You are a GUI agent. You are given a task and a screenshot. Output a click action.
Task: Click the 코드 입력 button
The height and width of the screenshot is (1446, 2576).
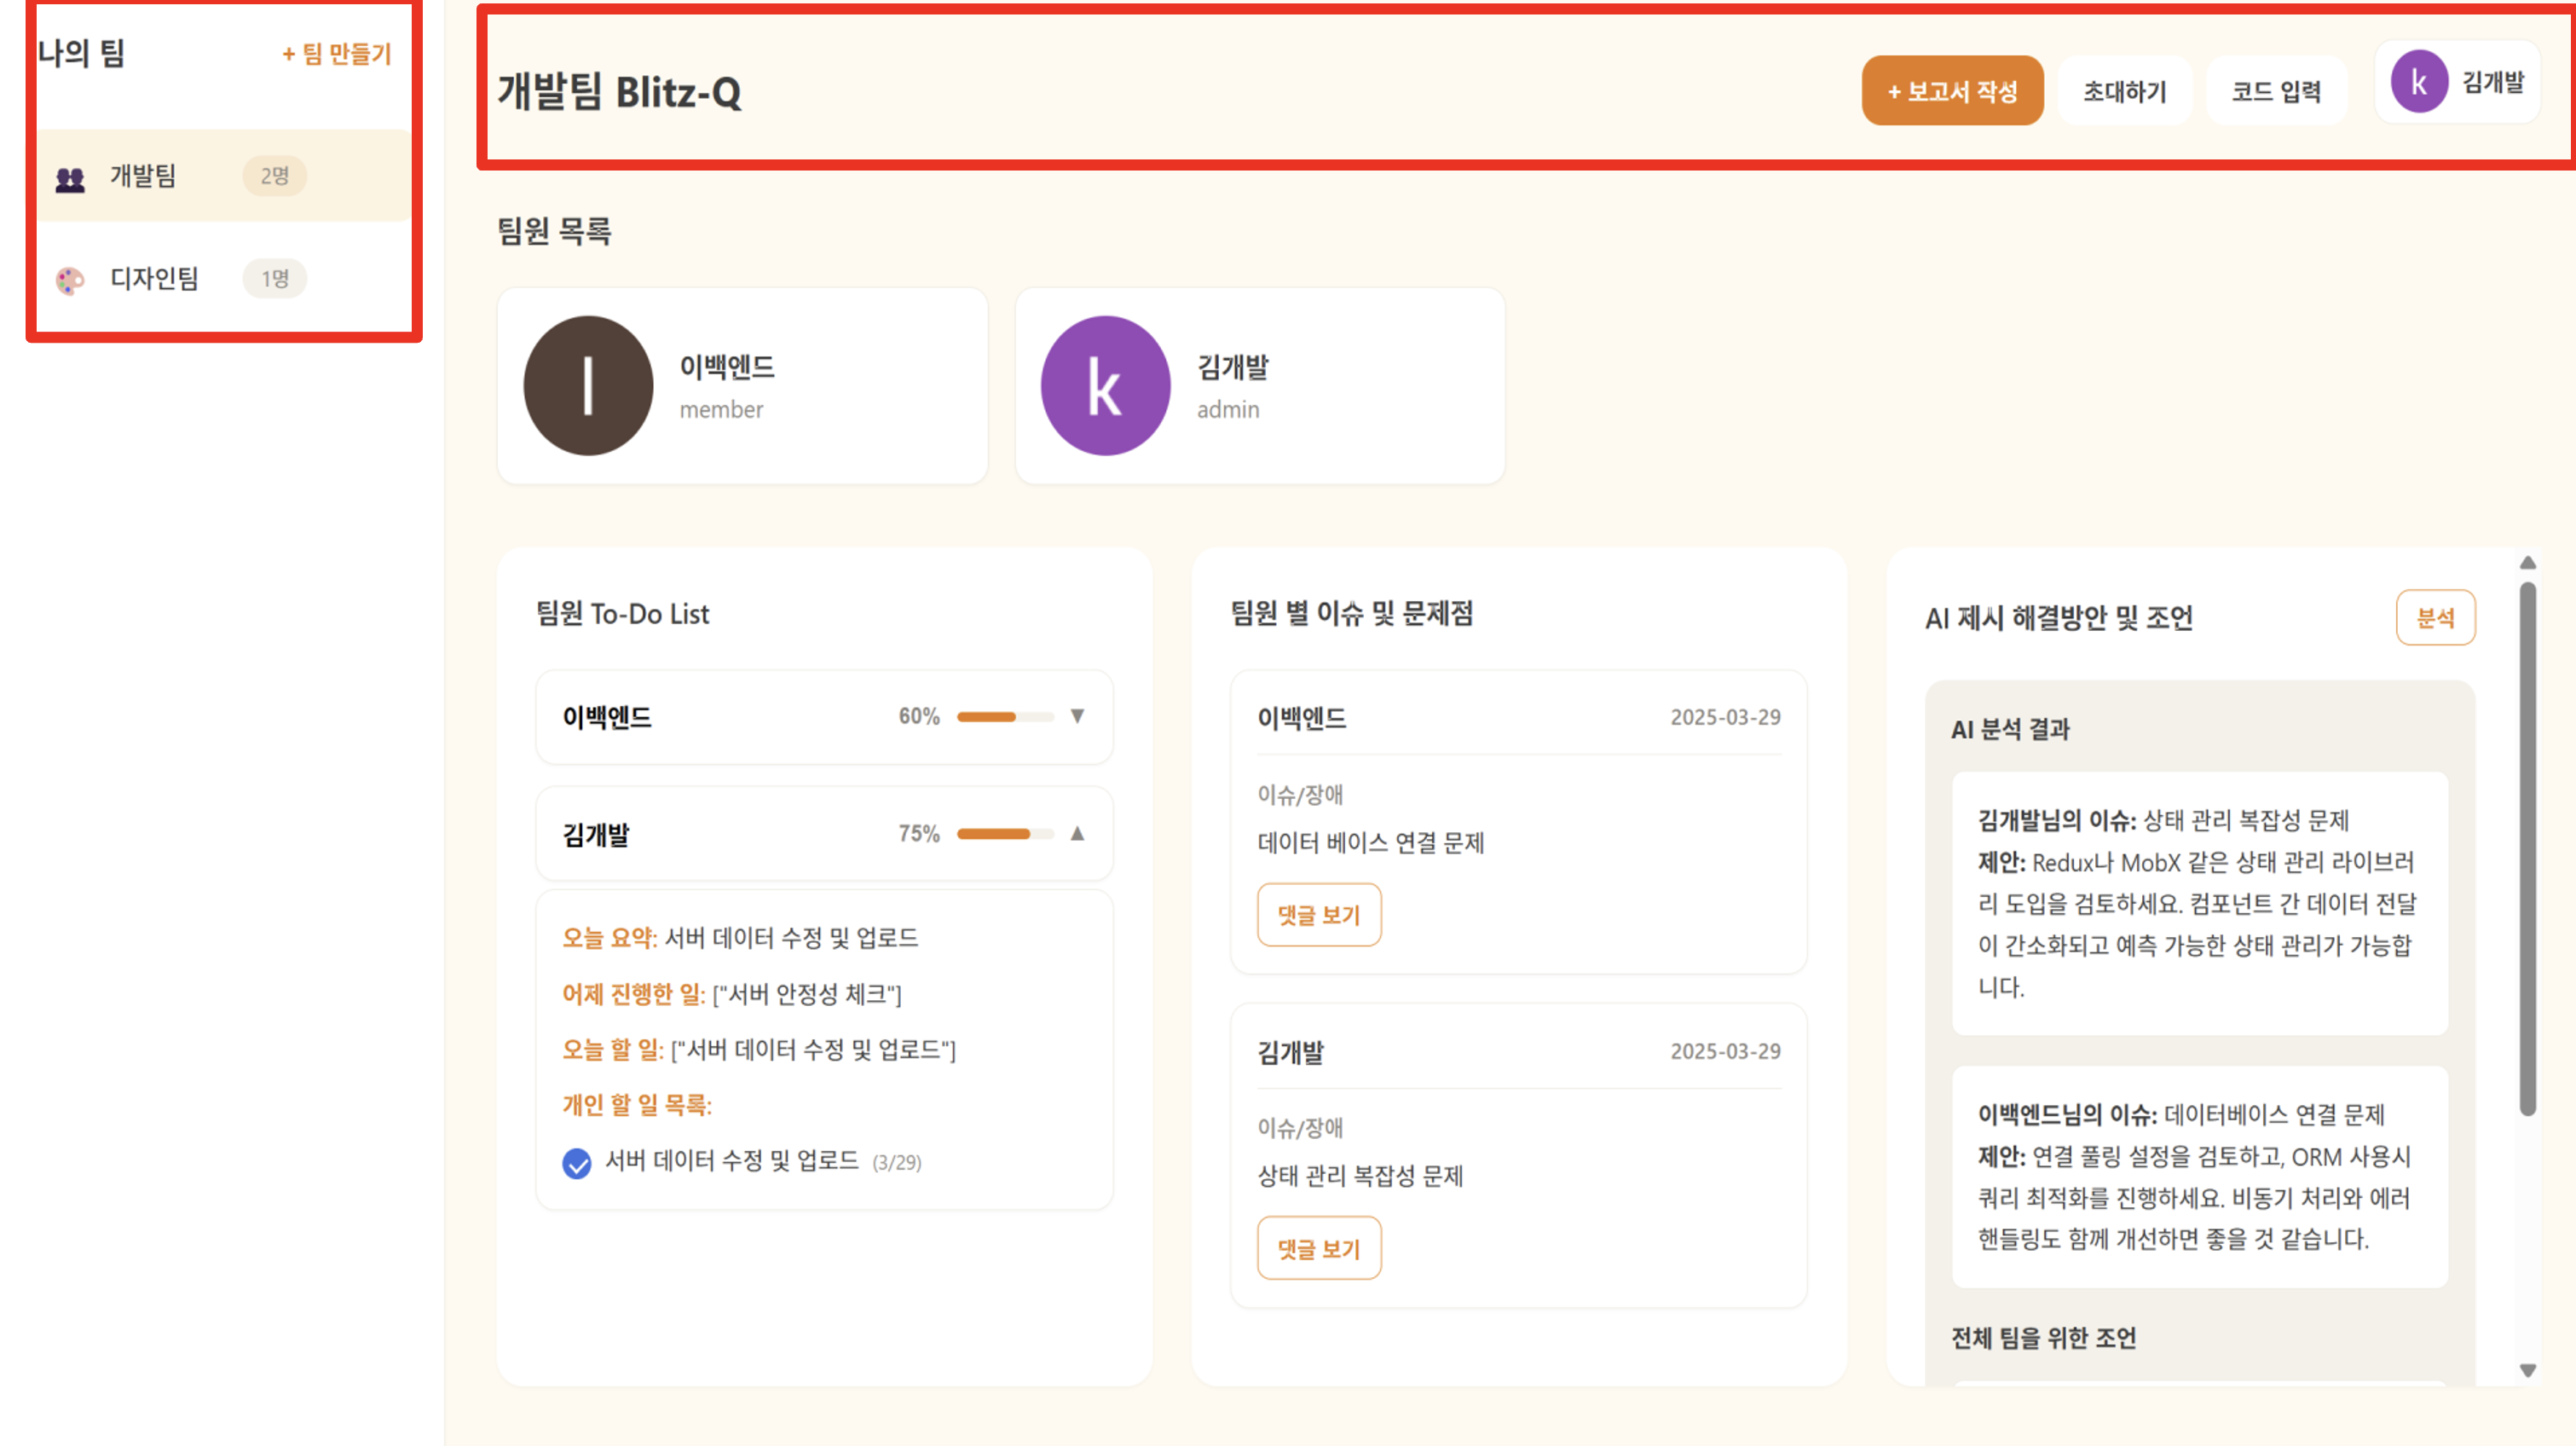point(2276,91)
